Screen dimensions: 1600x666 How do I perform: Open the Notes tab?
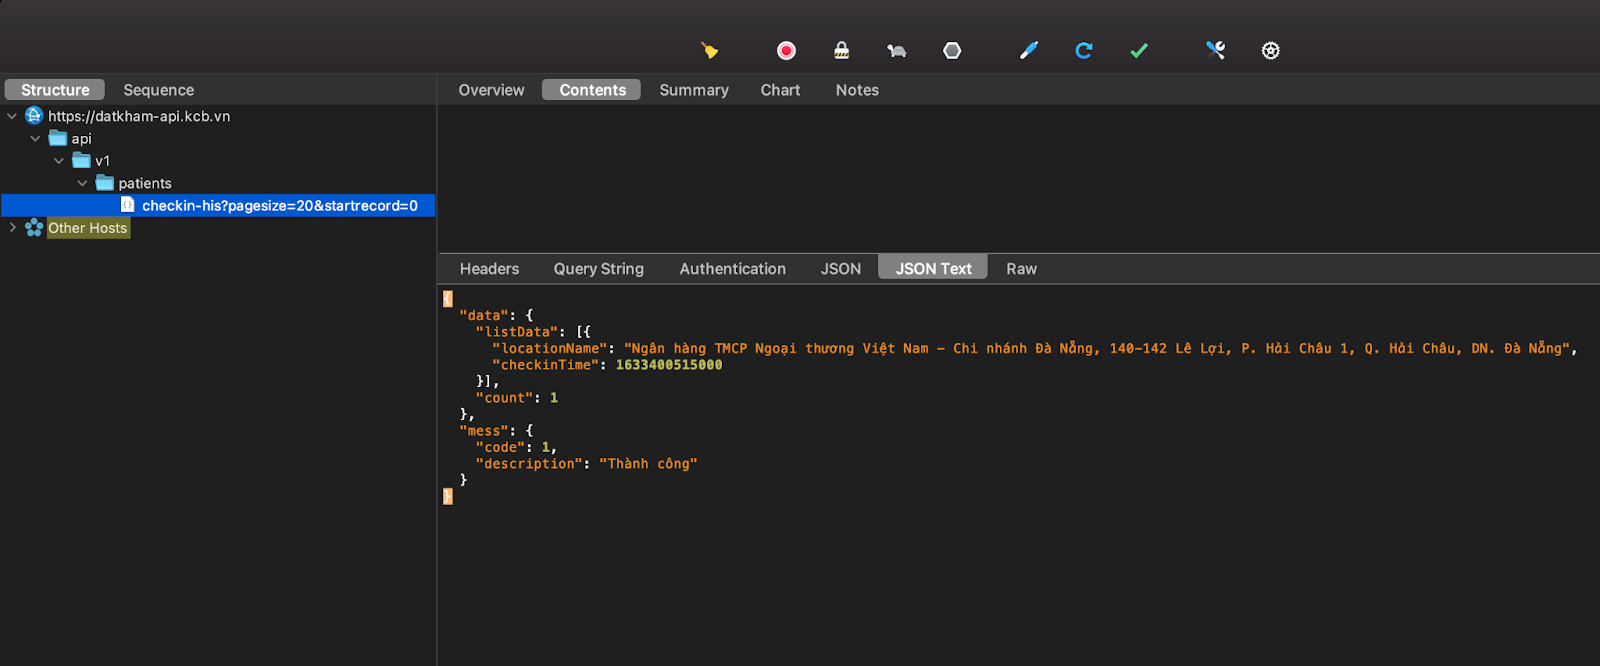(857, 90)
